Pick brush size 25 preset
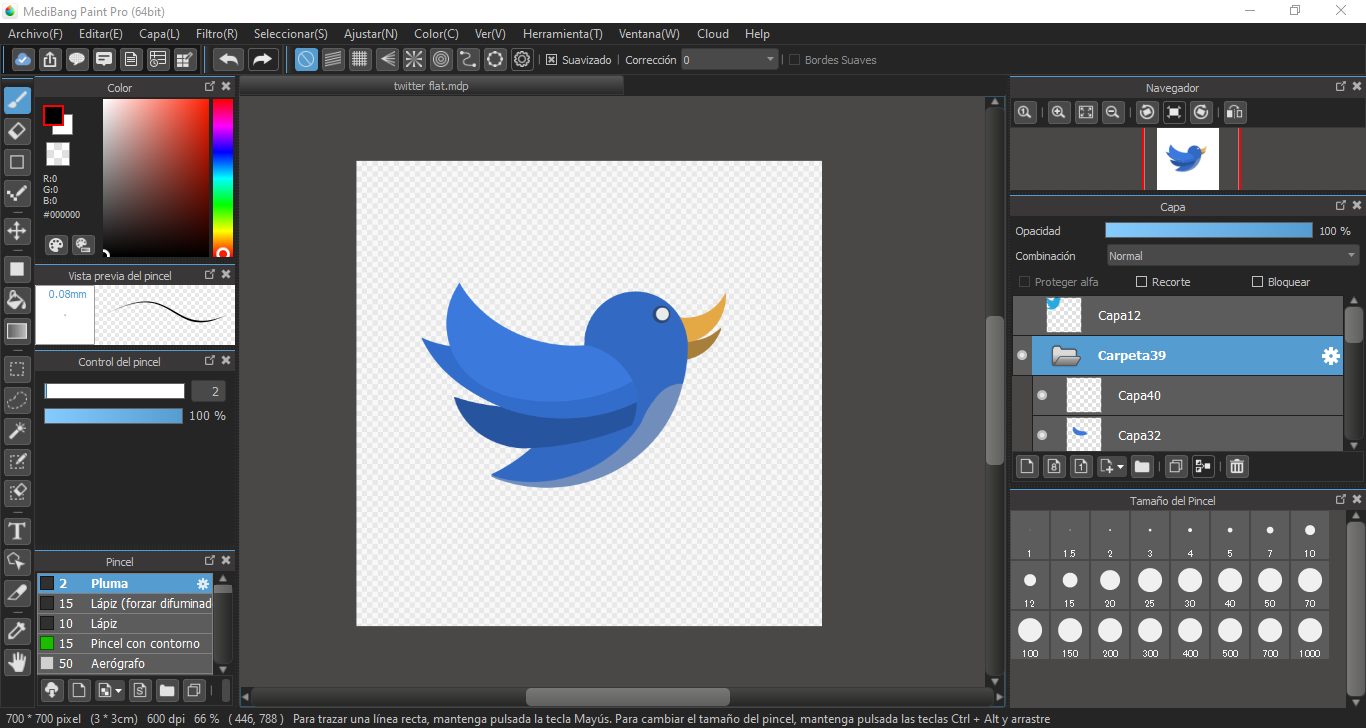Screen dimensions: 1366x728 1150,586
